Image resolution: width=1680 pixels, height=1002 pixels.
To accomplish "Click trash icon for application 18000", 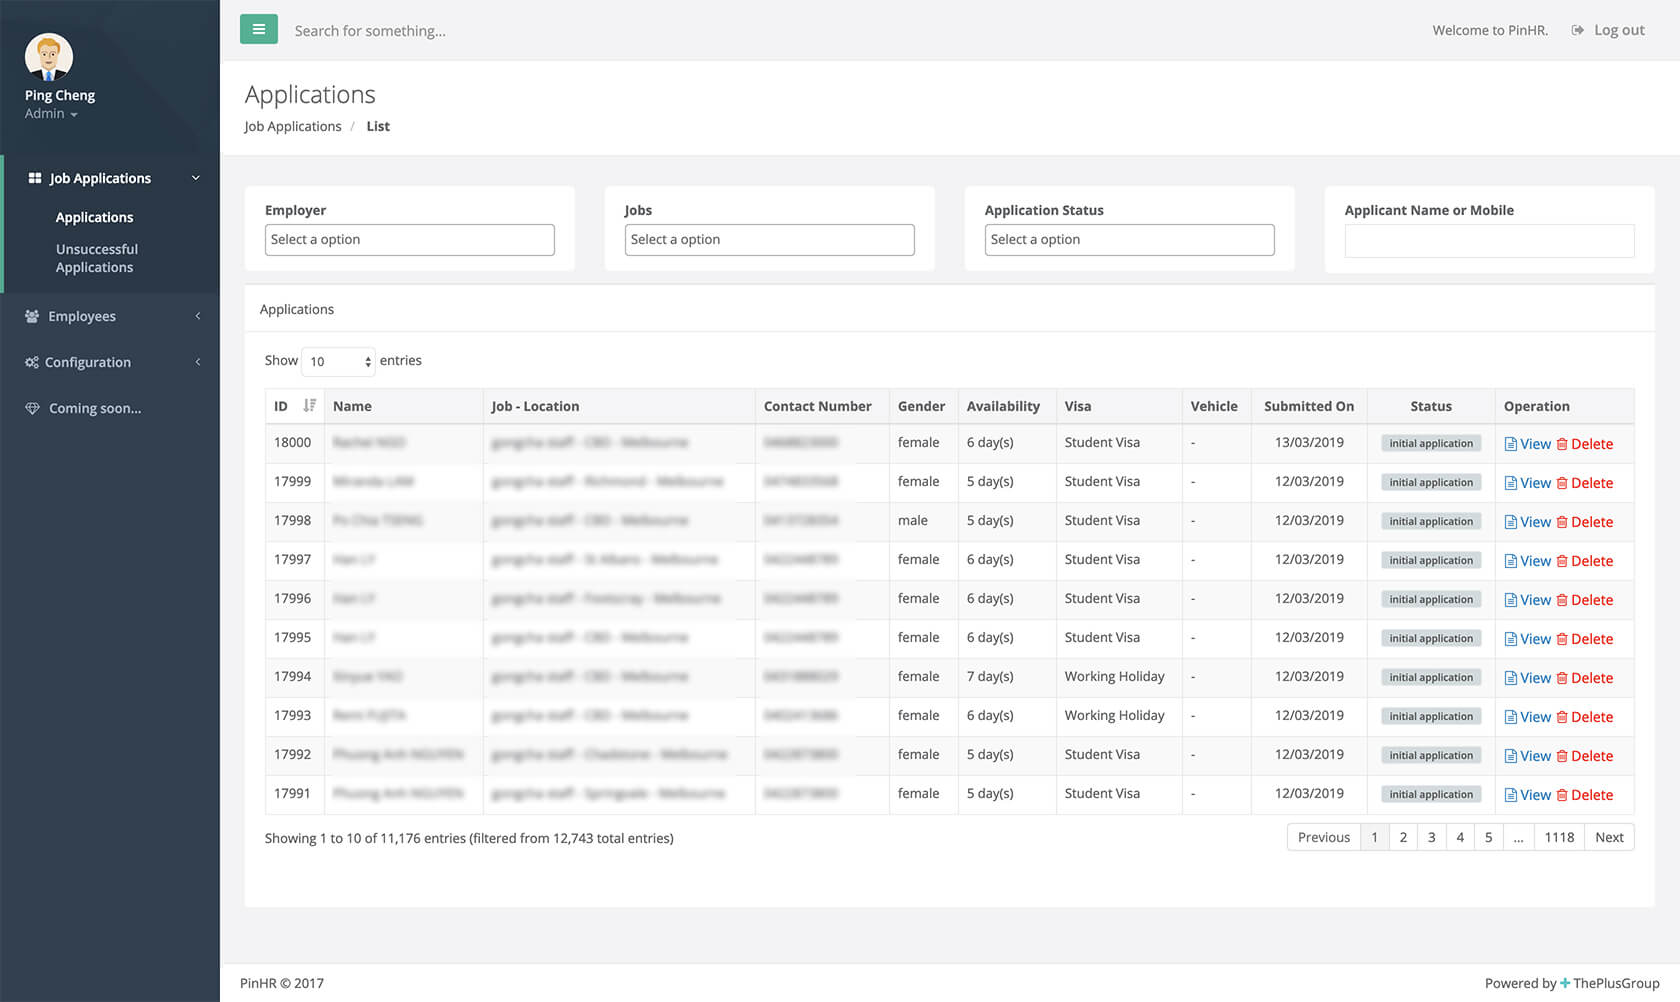I will pos(1562,444).
